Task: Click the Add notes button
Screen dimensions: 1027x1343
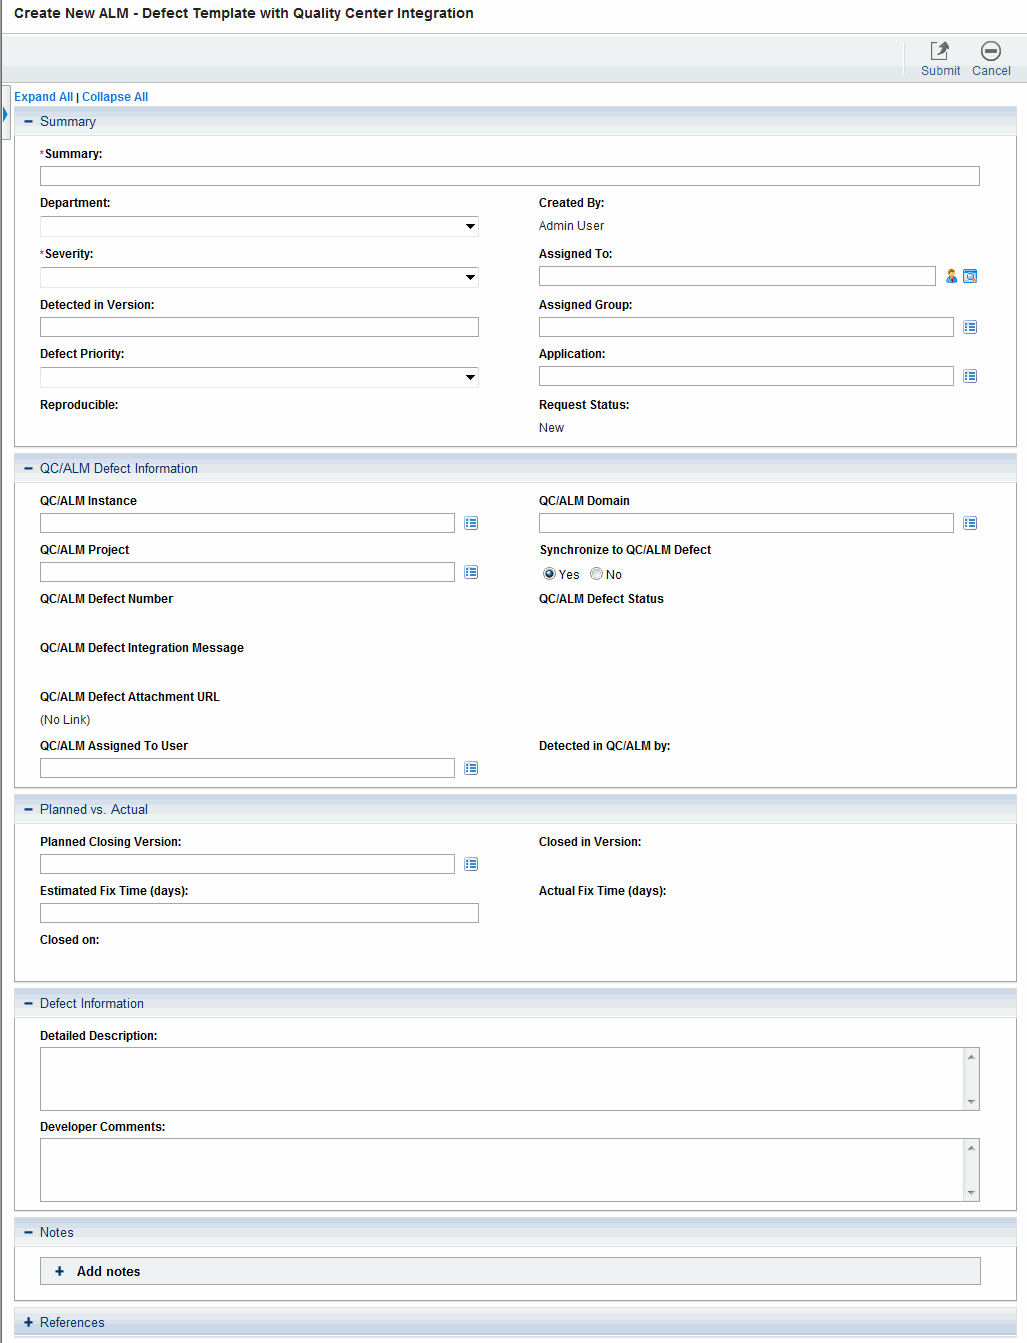Action: click(108, 1271)
